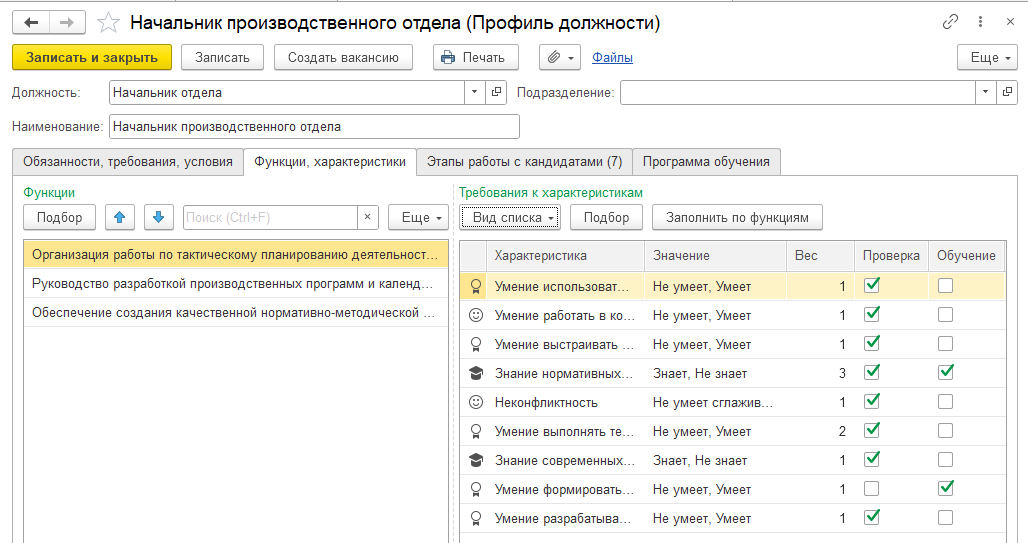Enable Проверка for Умение формировать row
Image resolution: width=1028 pixels, height=543 pixels.
(871, 489)
